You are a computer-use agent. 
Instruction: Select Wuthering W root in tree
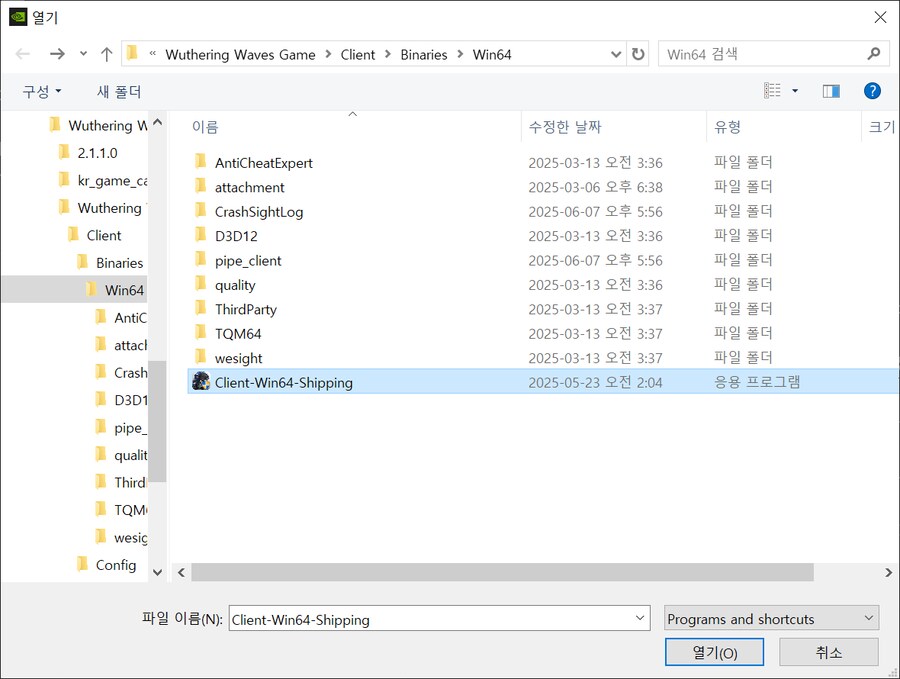click(x=107, y=126)
